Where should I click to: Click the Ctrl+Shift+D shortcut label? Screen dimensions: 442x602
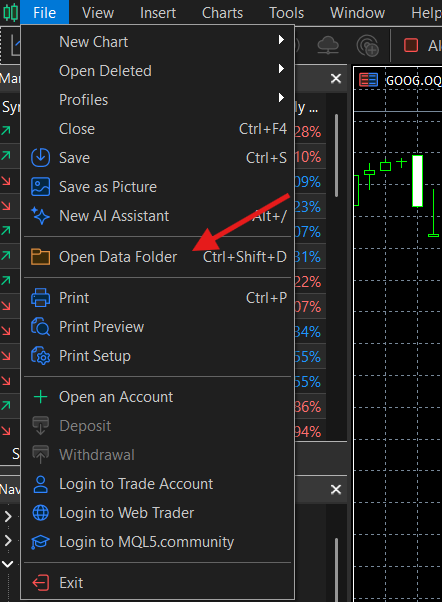tap(245, 257)
